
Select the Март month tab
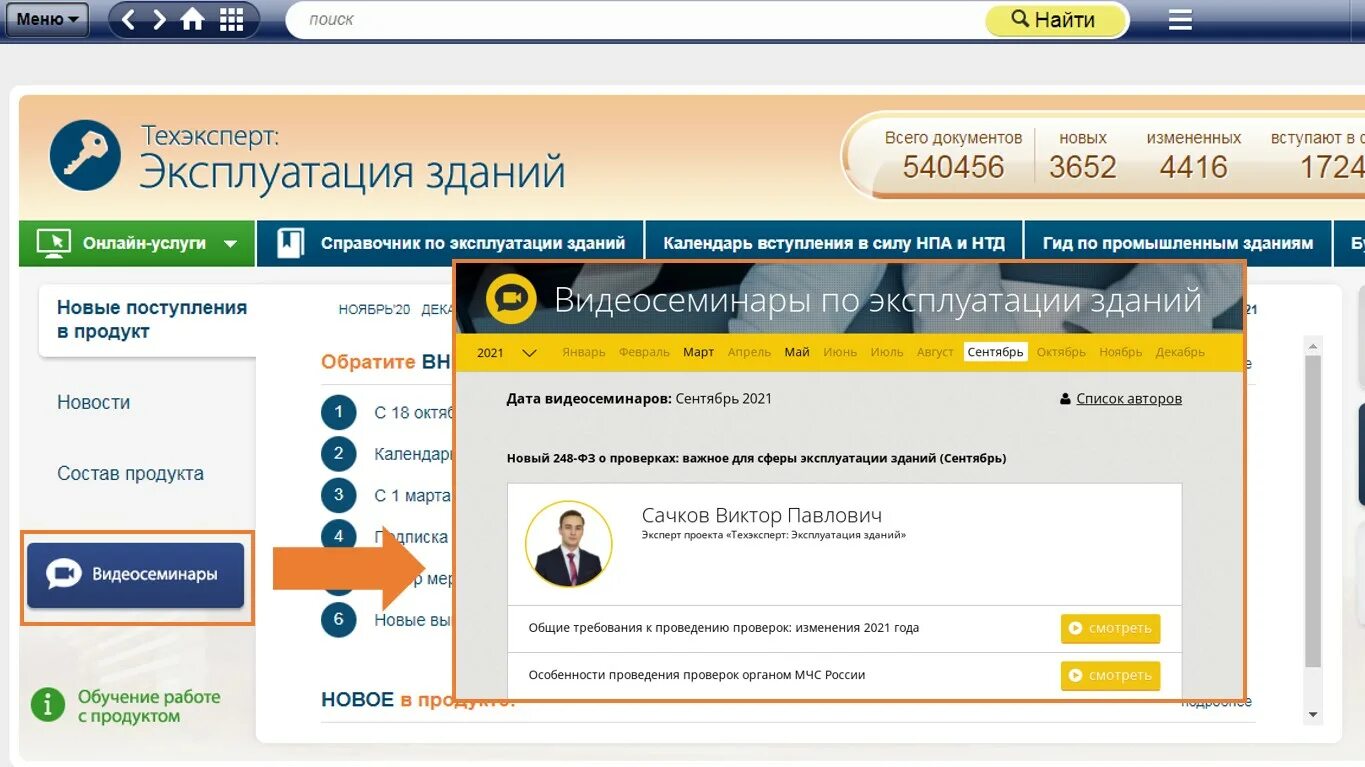tap(698, 352)
